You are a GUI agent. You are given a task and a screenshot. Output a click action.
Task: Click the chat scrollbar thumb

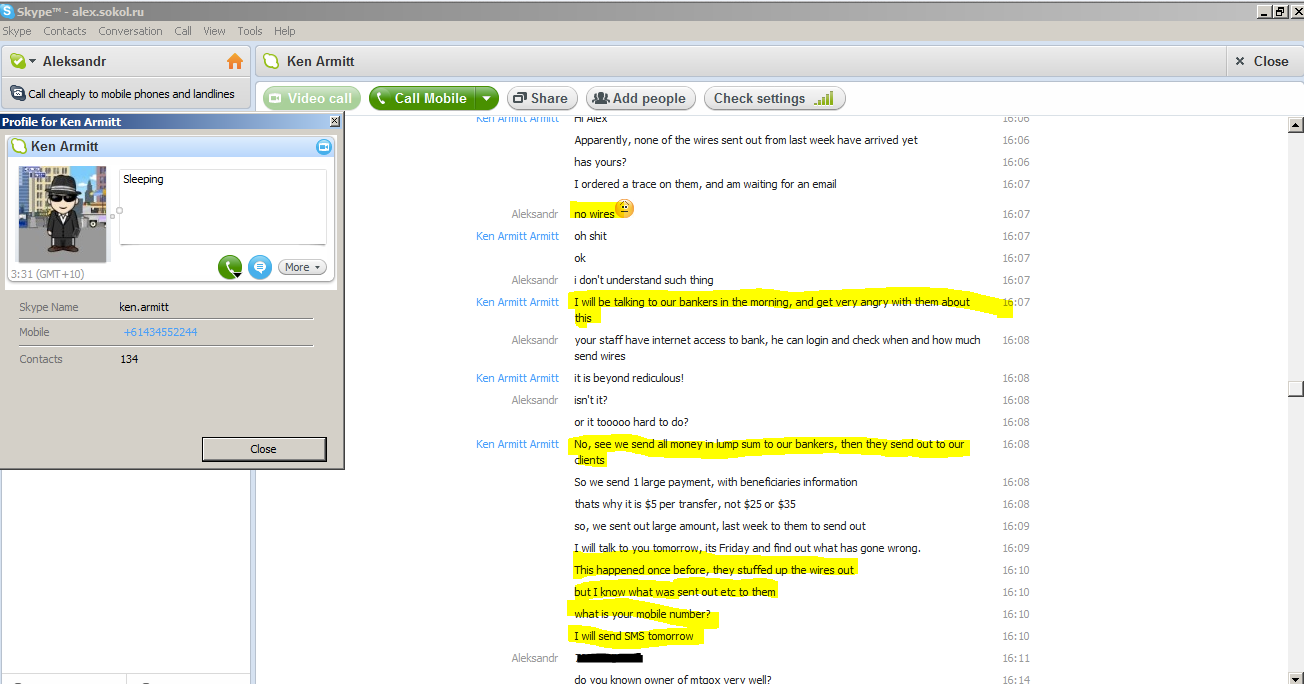click(x=1296, y=389)
